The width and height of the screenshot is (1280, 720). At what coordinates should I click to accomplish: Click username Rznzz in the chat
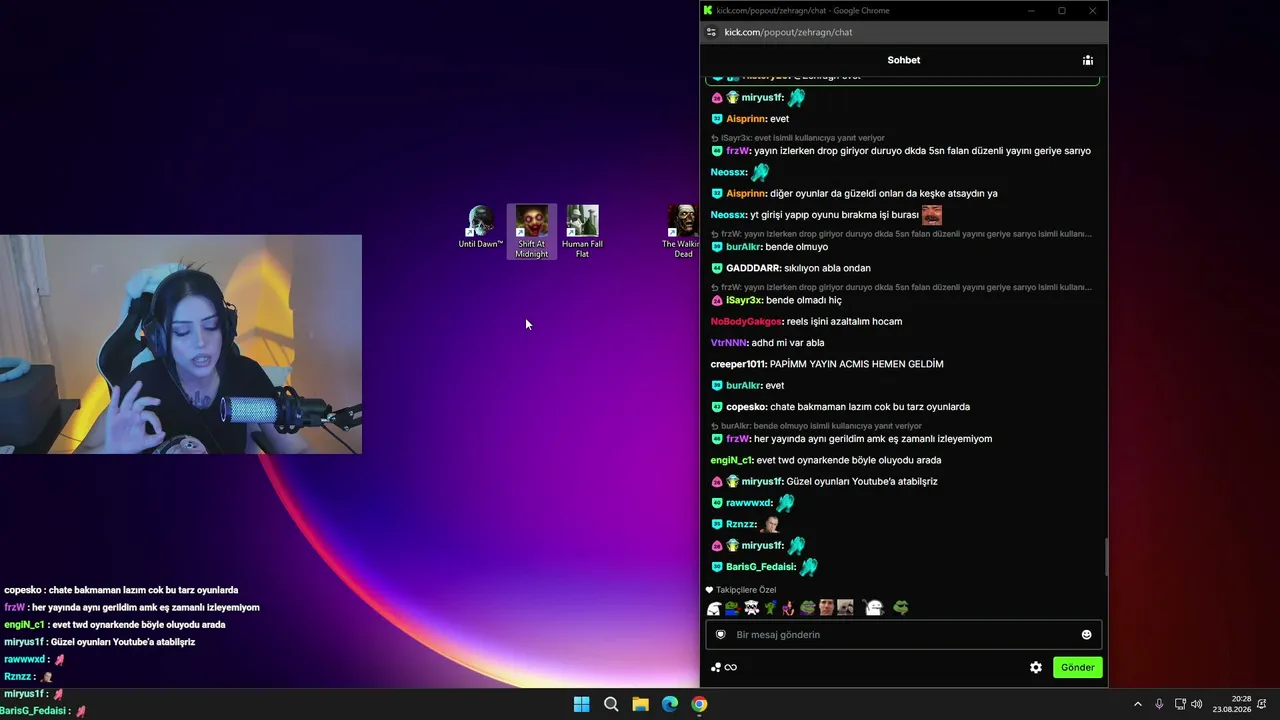pyautogui.click(x=741, y=524)
